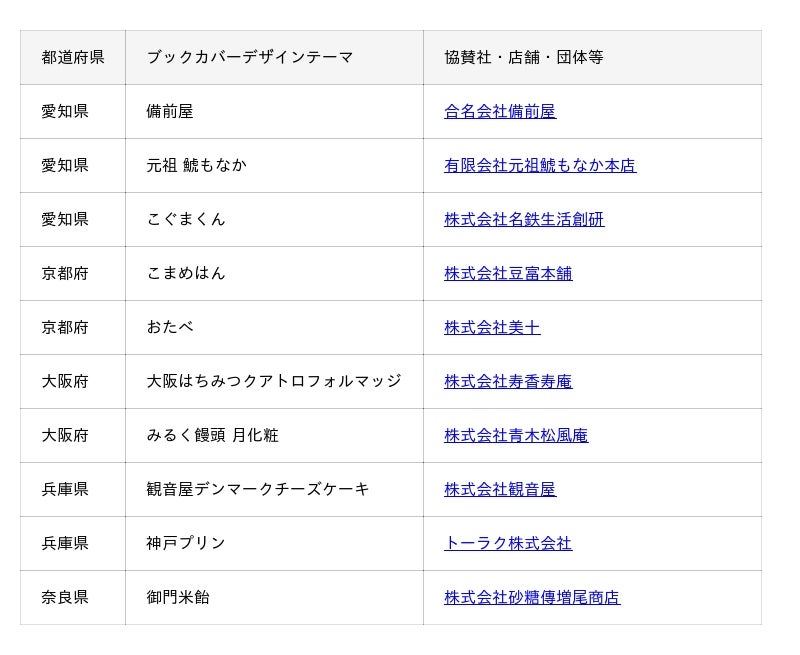Open the 株式会社青木松風庵 link

tap(516, 436)
